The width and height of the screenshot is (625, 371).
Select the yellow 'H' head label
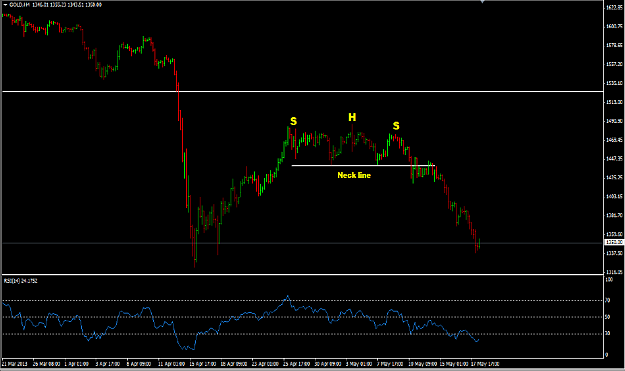(352, 117)
